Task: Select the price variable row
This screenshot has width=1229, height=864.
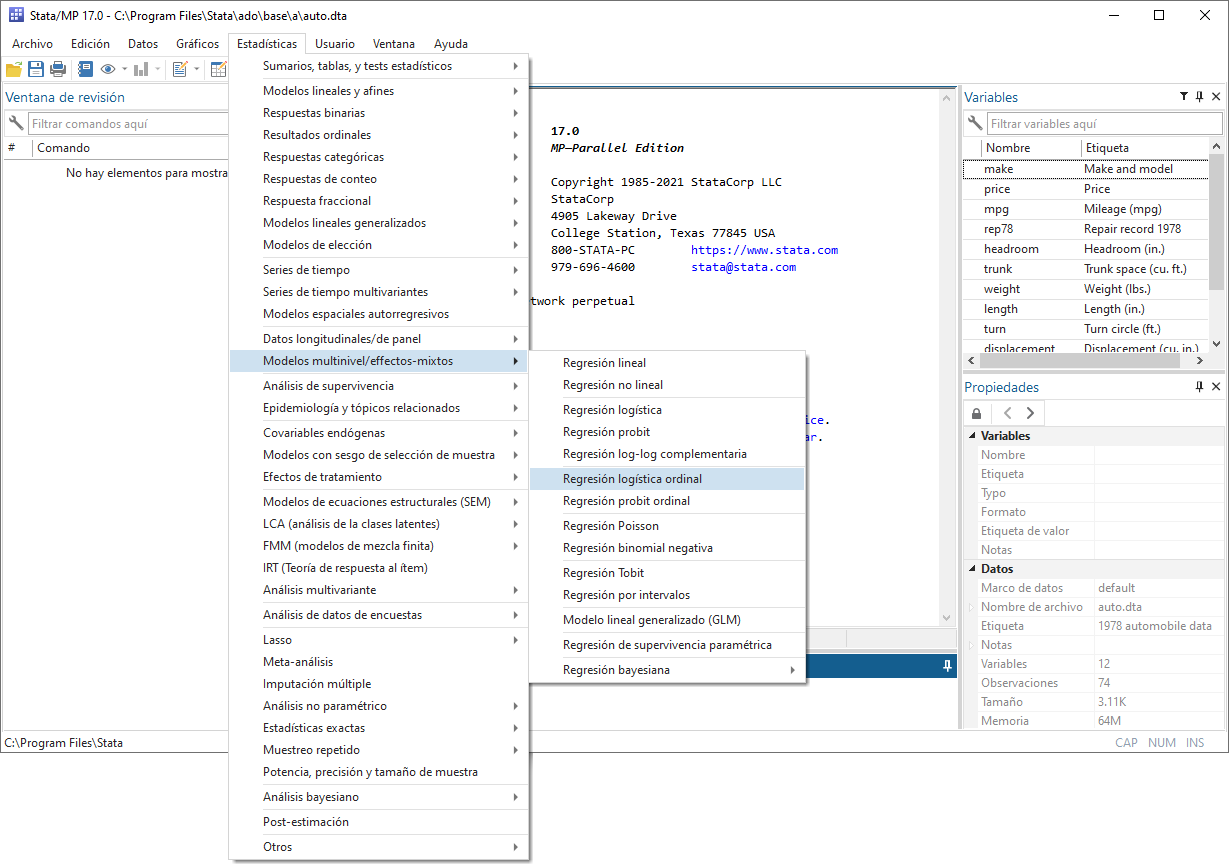Action: coord(1086,189)
